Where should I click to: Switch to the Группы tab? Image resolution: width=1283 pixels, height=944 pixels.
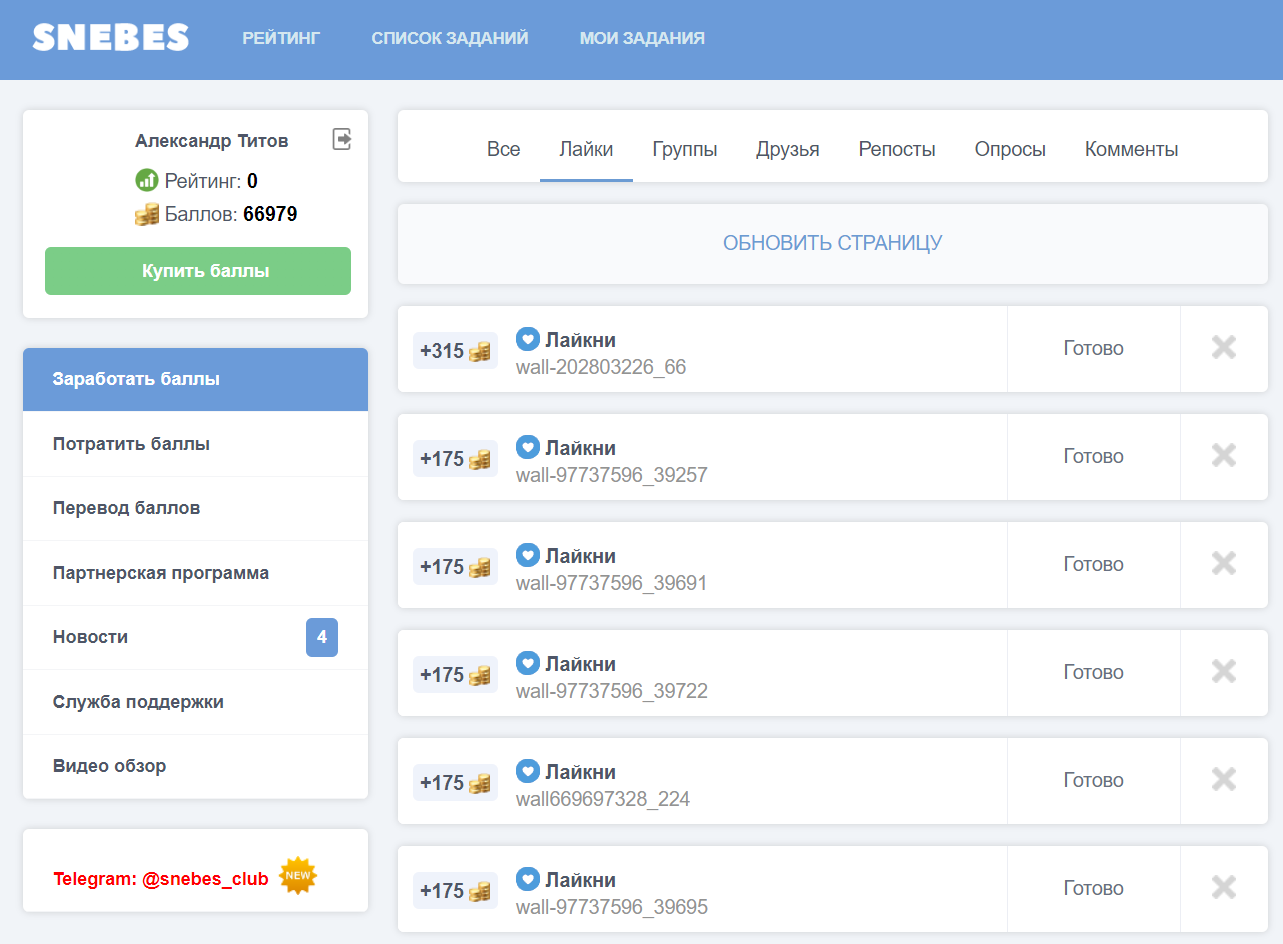(685, 149)
